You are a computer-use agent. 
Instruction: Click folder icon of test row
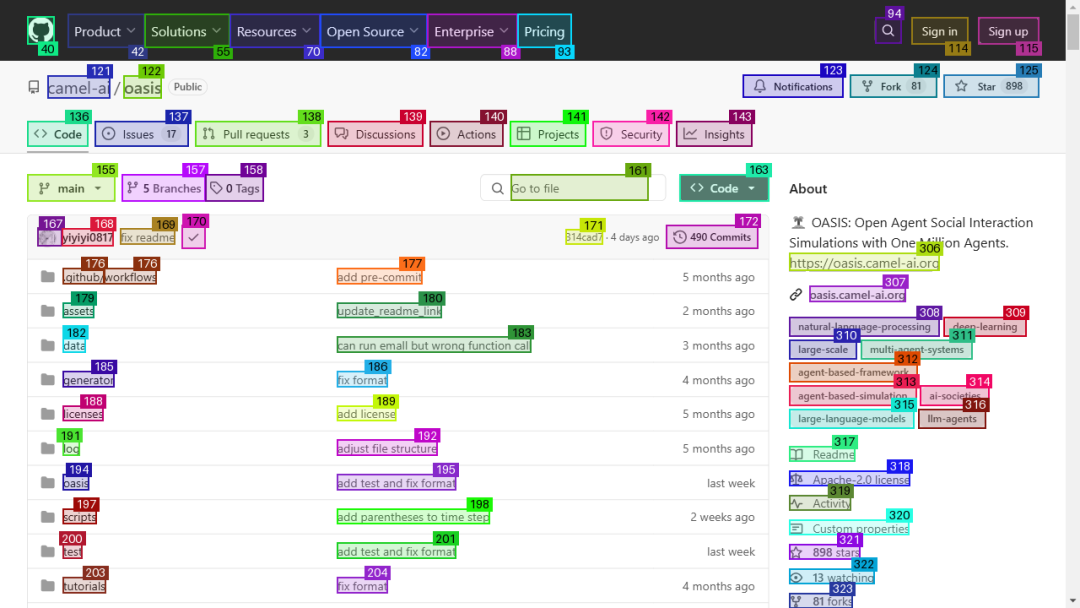[x=48, y=552]
